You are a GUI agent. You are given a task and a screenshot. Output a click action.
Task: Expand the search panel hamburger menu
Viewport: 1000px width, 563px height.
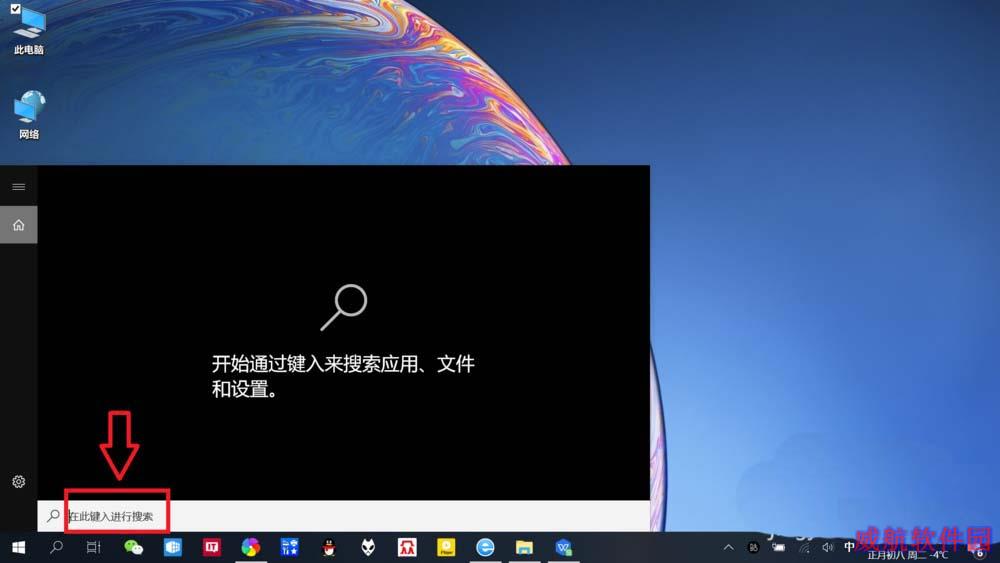click(18, 187)
